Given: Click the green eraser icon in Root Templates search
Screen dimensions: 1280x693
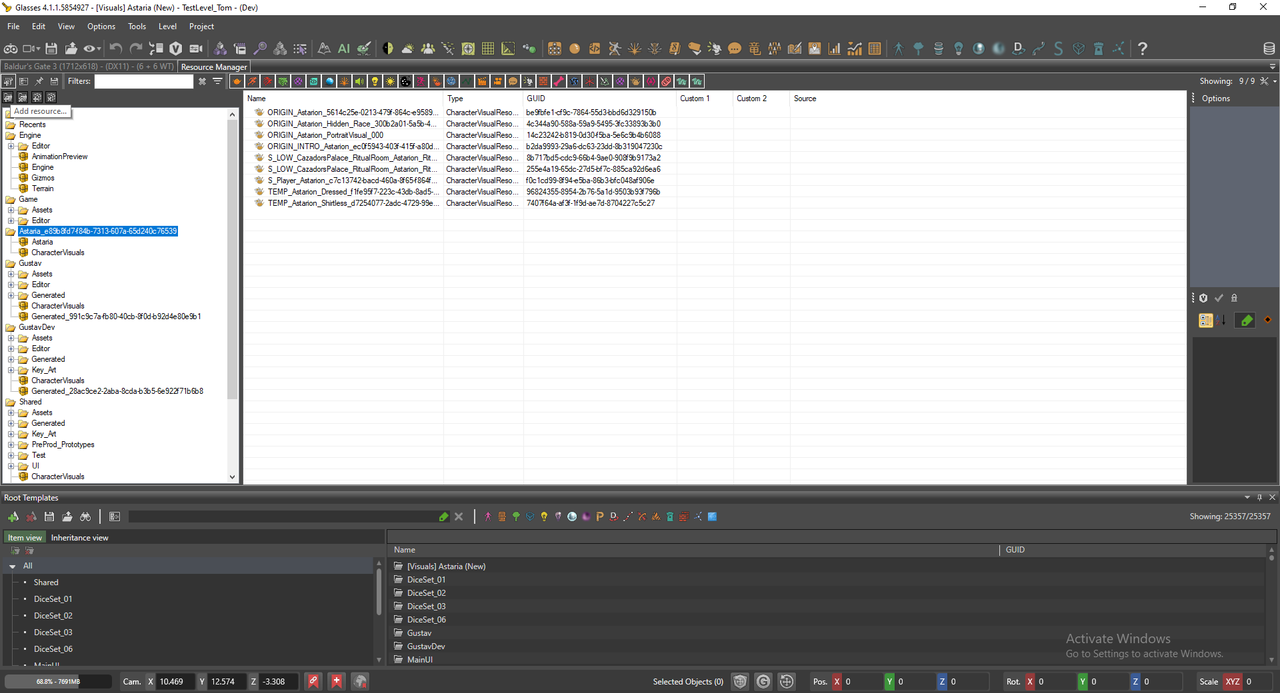Looking at the screenshot, I should (x=443, y=517).
